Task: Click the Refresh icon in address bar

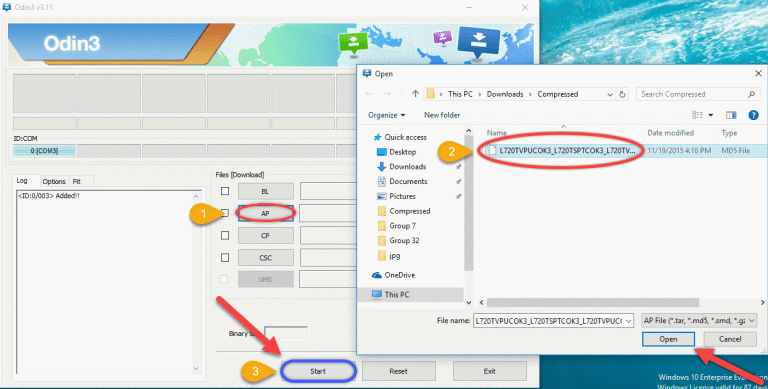Action: tap(623, 95)
